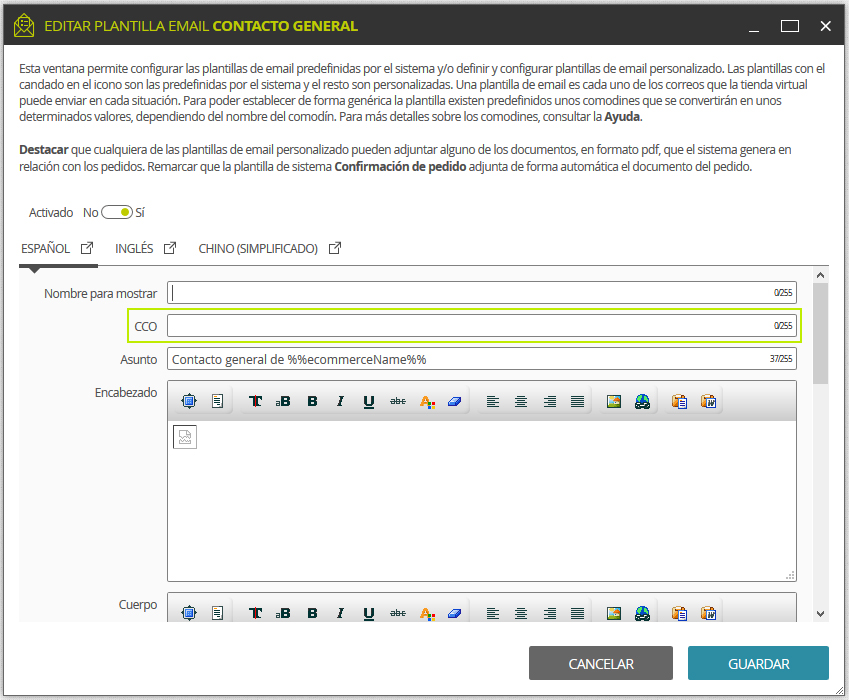Click Italic in Encabezado toolbar
This screenshot has width=849, height=700.
tap(340, 401)
